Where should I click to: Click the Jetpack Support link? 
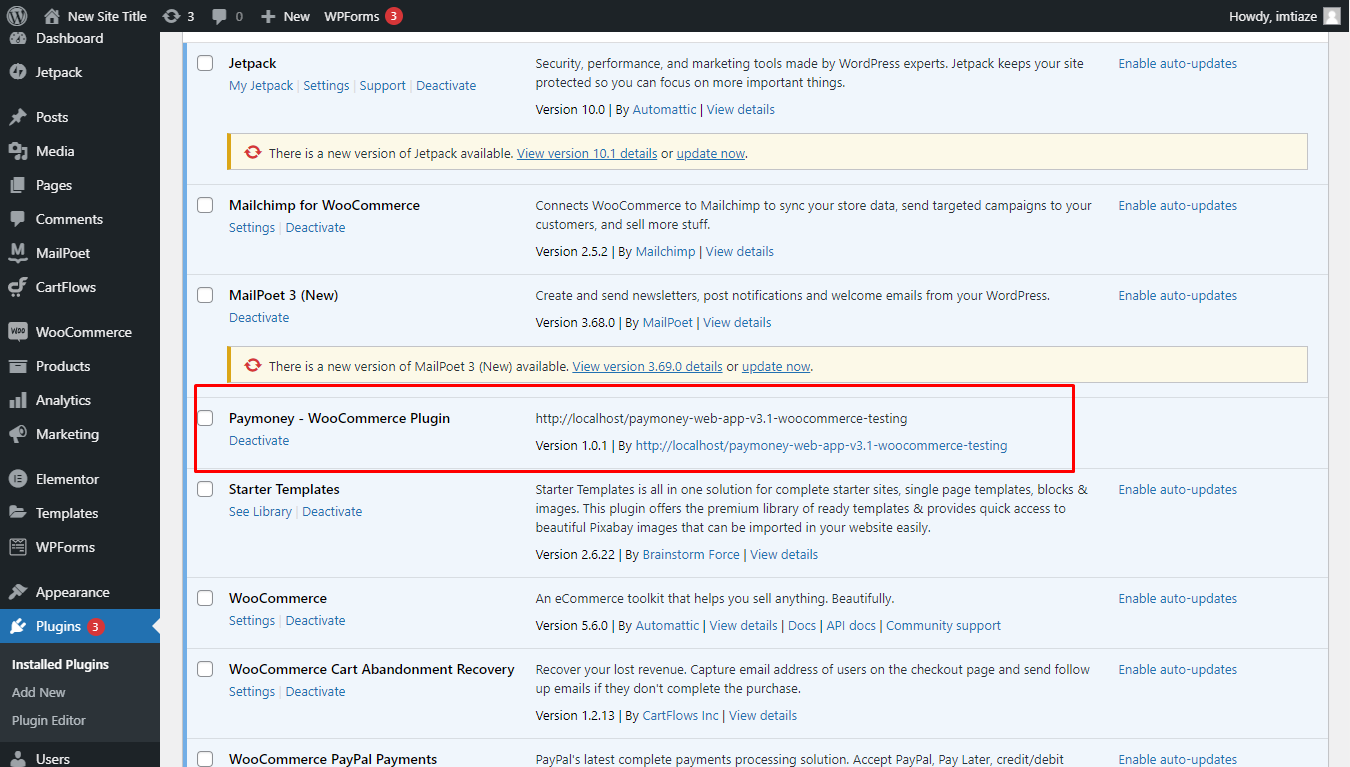click(382, 85)
